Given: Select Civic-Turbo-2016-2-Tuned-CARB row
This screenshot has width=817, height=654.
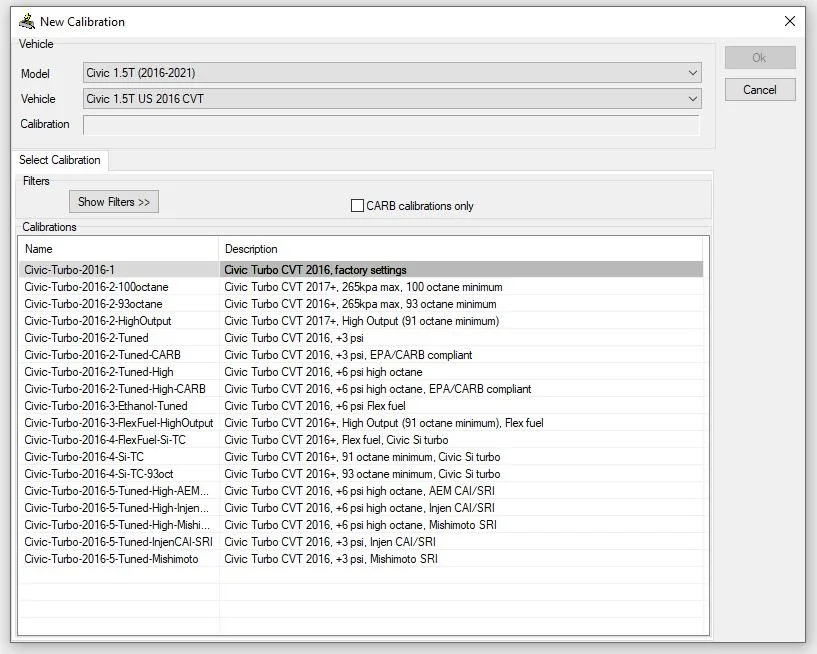Looking at the screenshot, I should (361, 355).
